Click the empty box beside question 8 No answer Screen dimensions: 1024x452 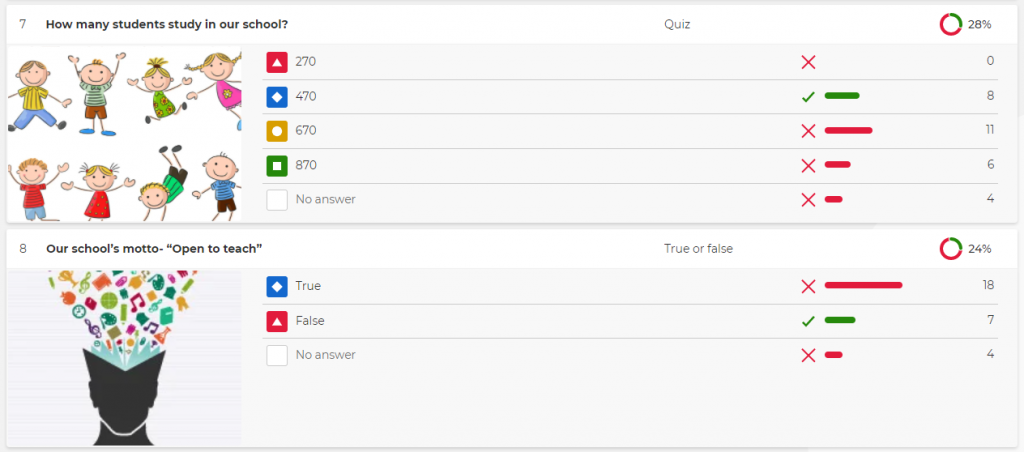(277, 355)
